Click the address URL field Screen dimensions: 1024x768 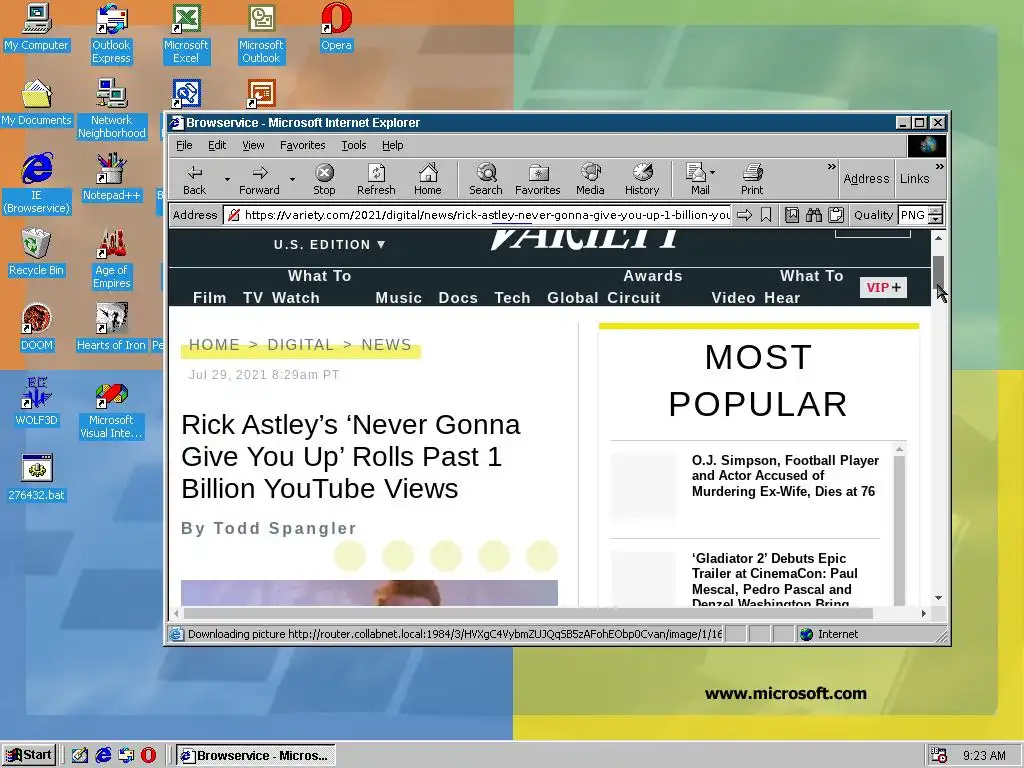(477, 215)
